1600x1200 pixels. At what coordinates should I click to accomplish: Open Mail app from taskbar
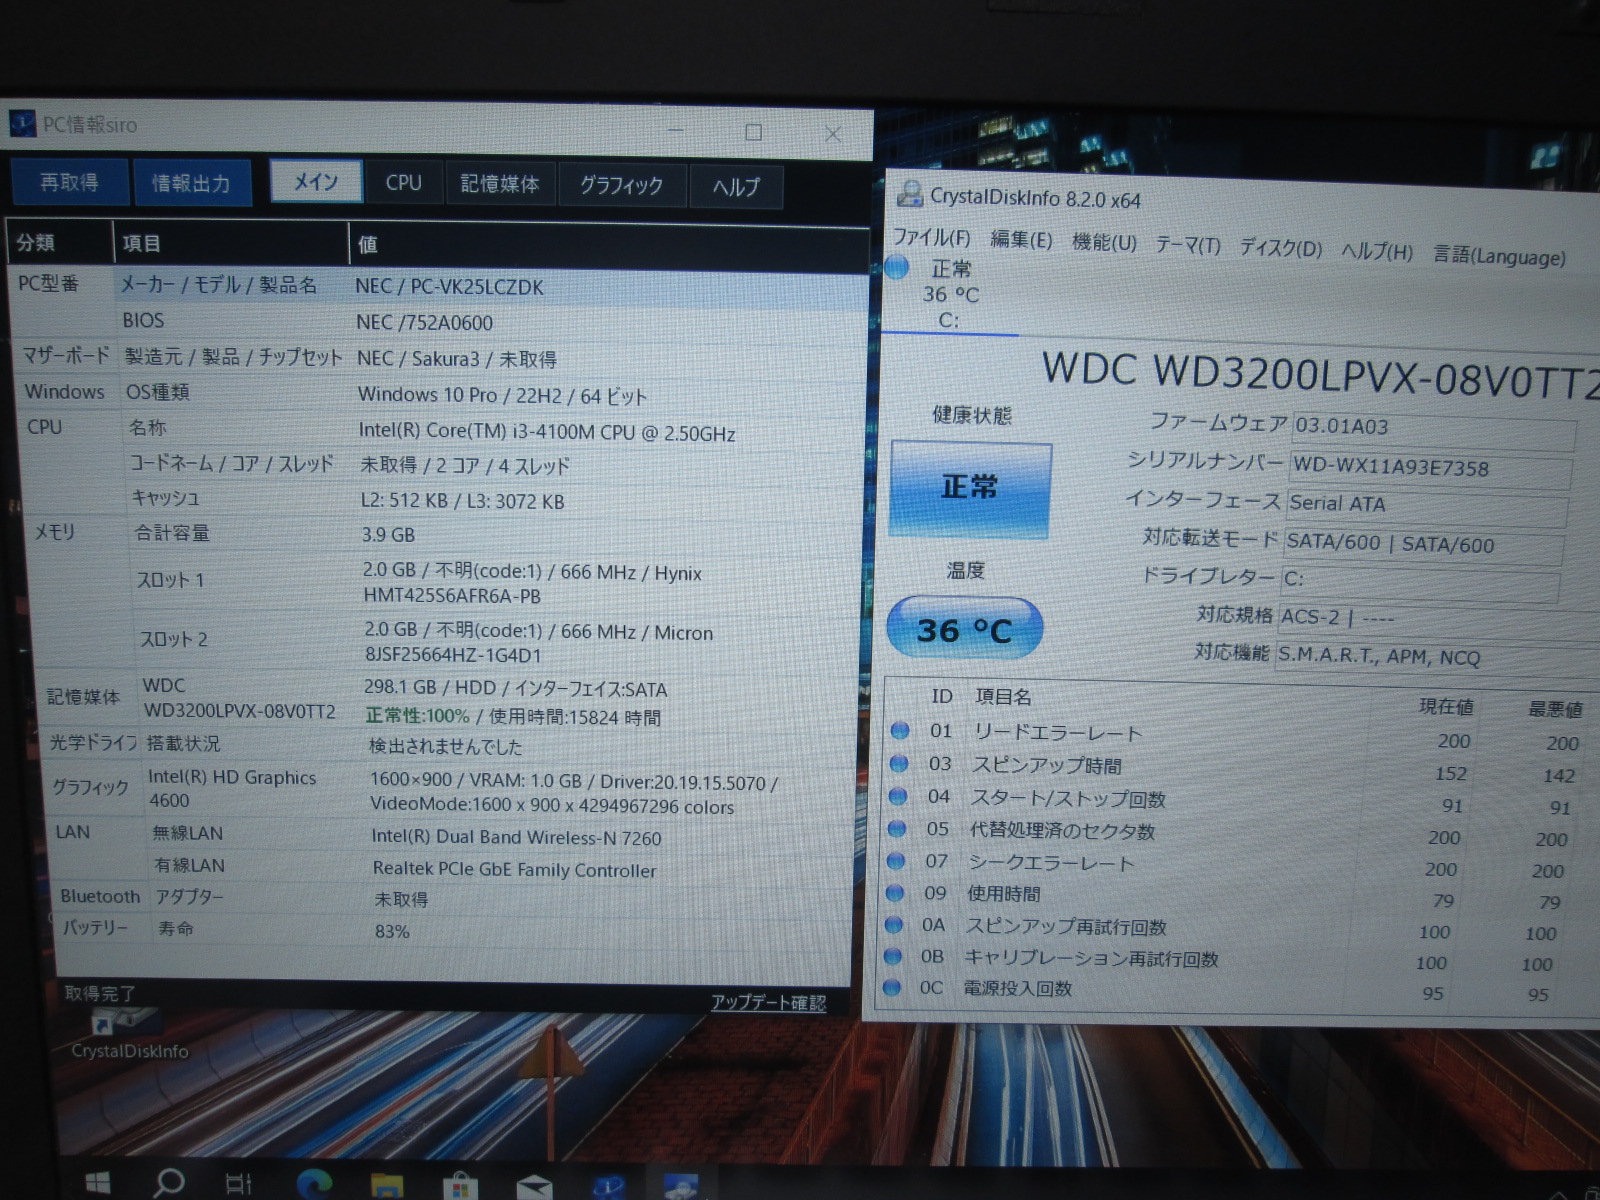point(534,1187)
